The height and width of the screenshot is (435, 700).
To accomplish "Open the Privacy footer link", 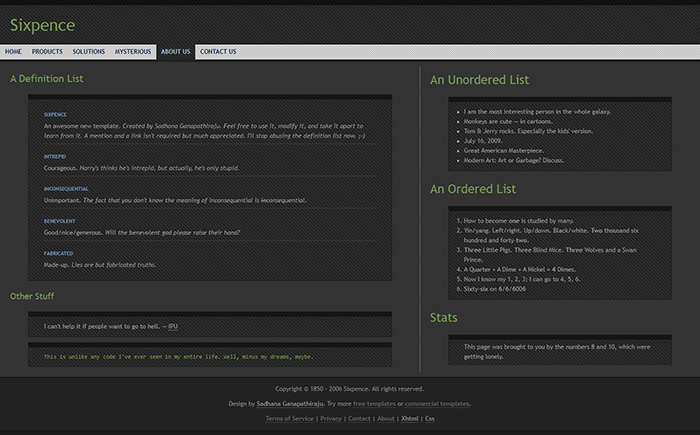I will (x=330, y=418).
